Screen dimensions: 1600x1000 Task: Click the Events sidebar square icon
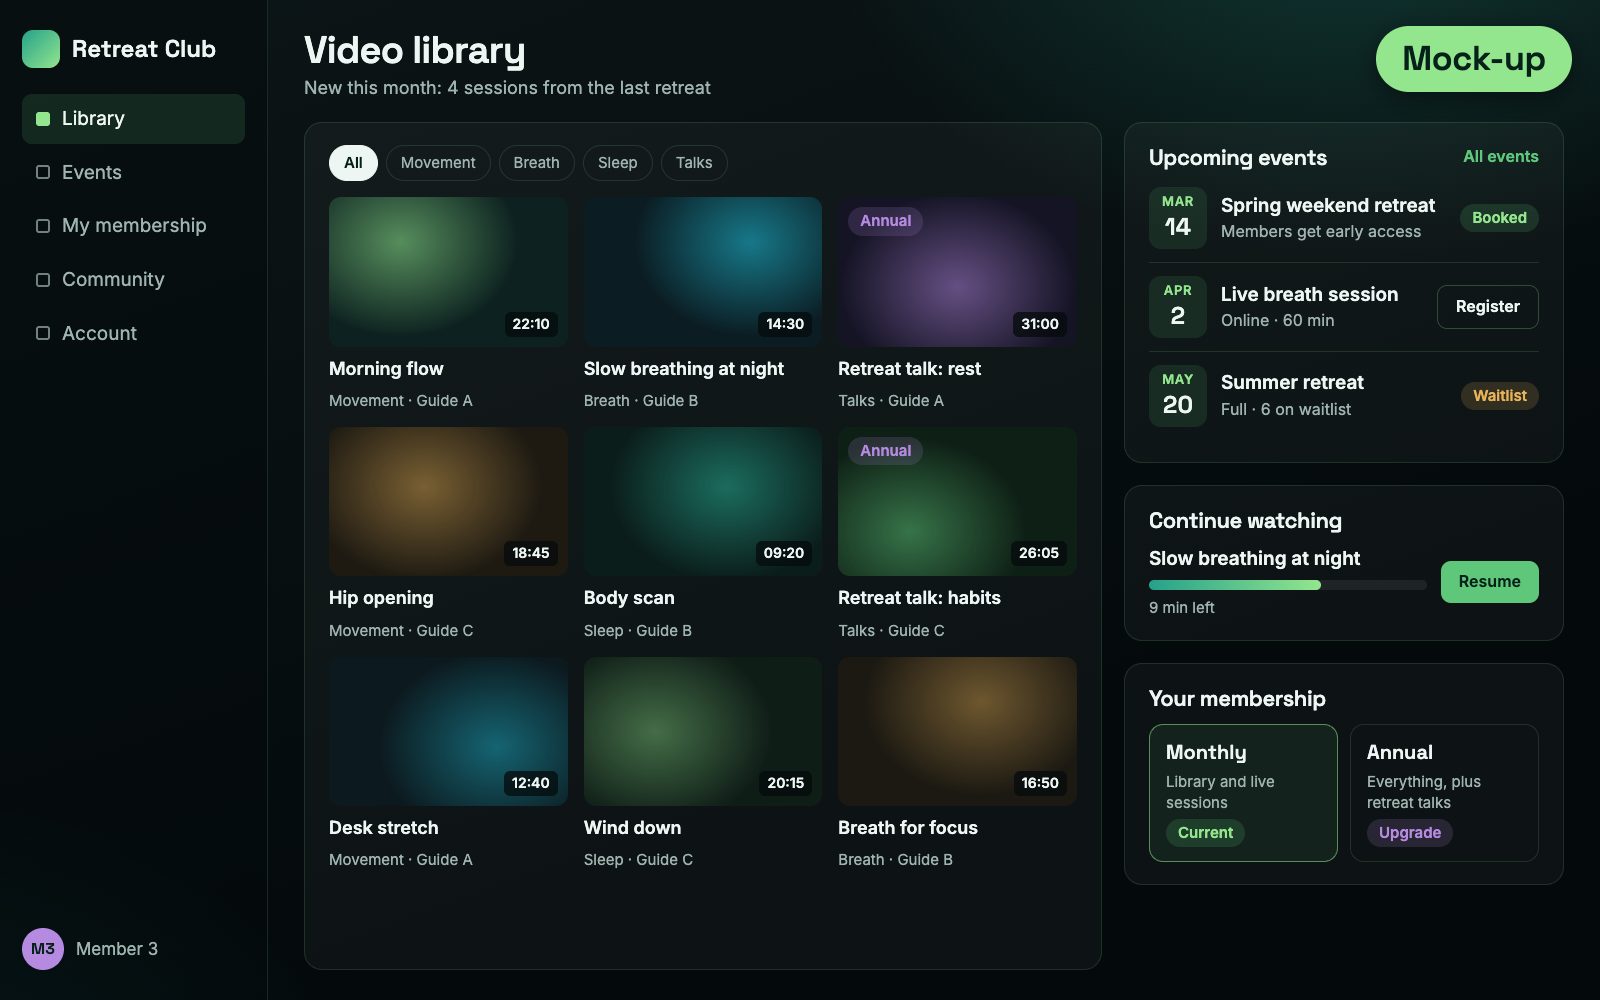(x=43, y=172)
